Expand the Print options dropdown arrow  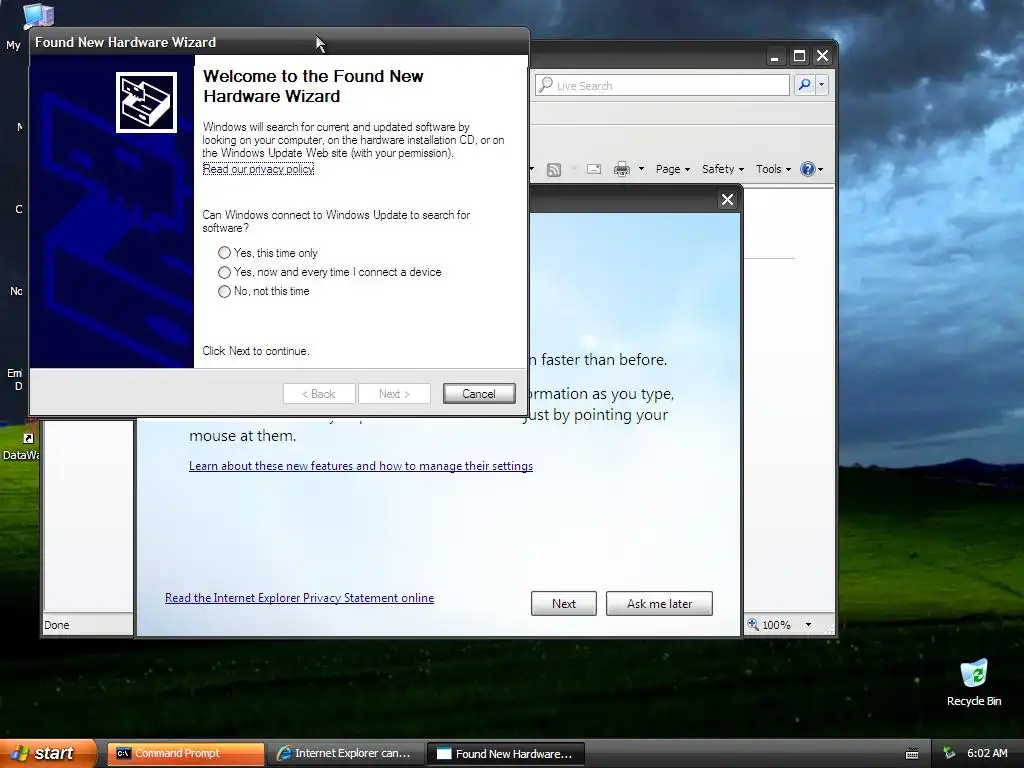pos(641,169)
